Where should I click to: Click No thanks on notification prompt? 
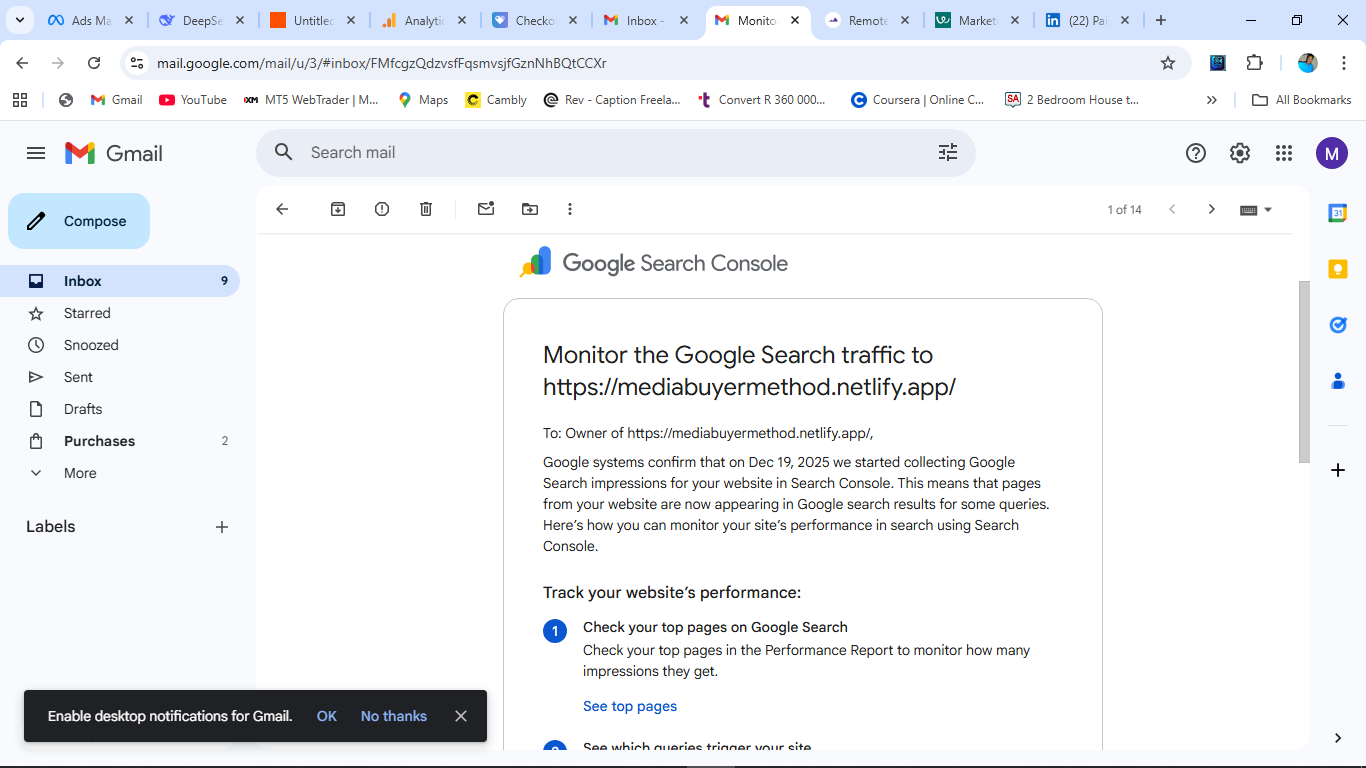pos(394,716)
